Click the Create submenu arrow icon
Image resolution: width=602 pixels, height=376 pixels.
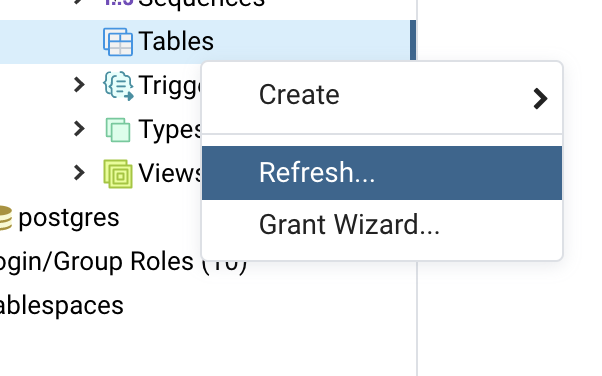coord(540,99)
